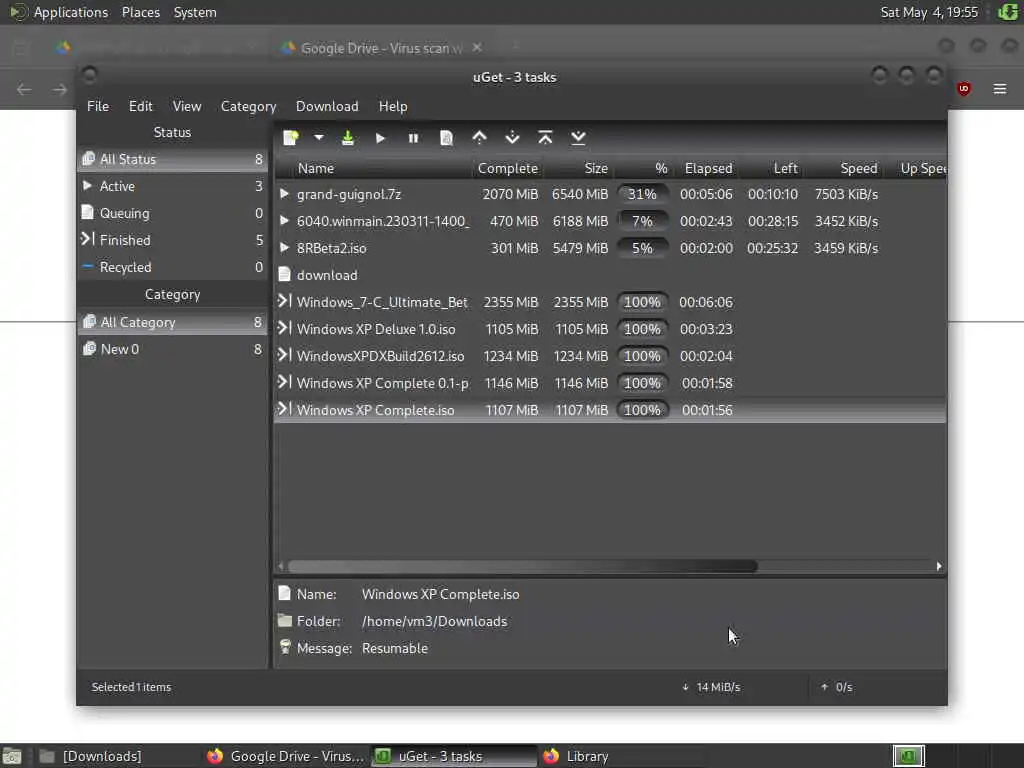
Task: Open the Download menu in uGet
Action: tap(327, 106)
